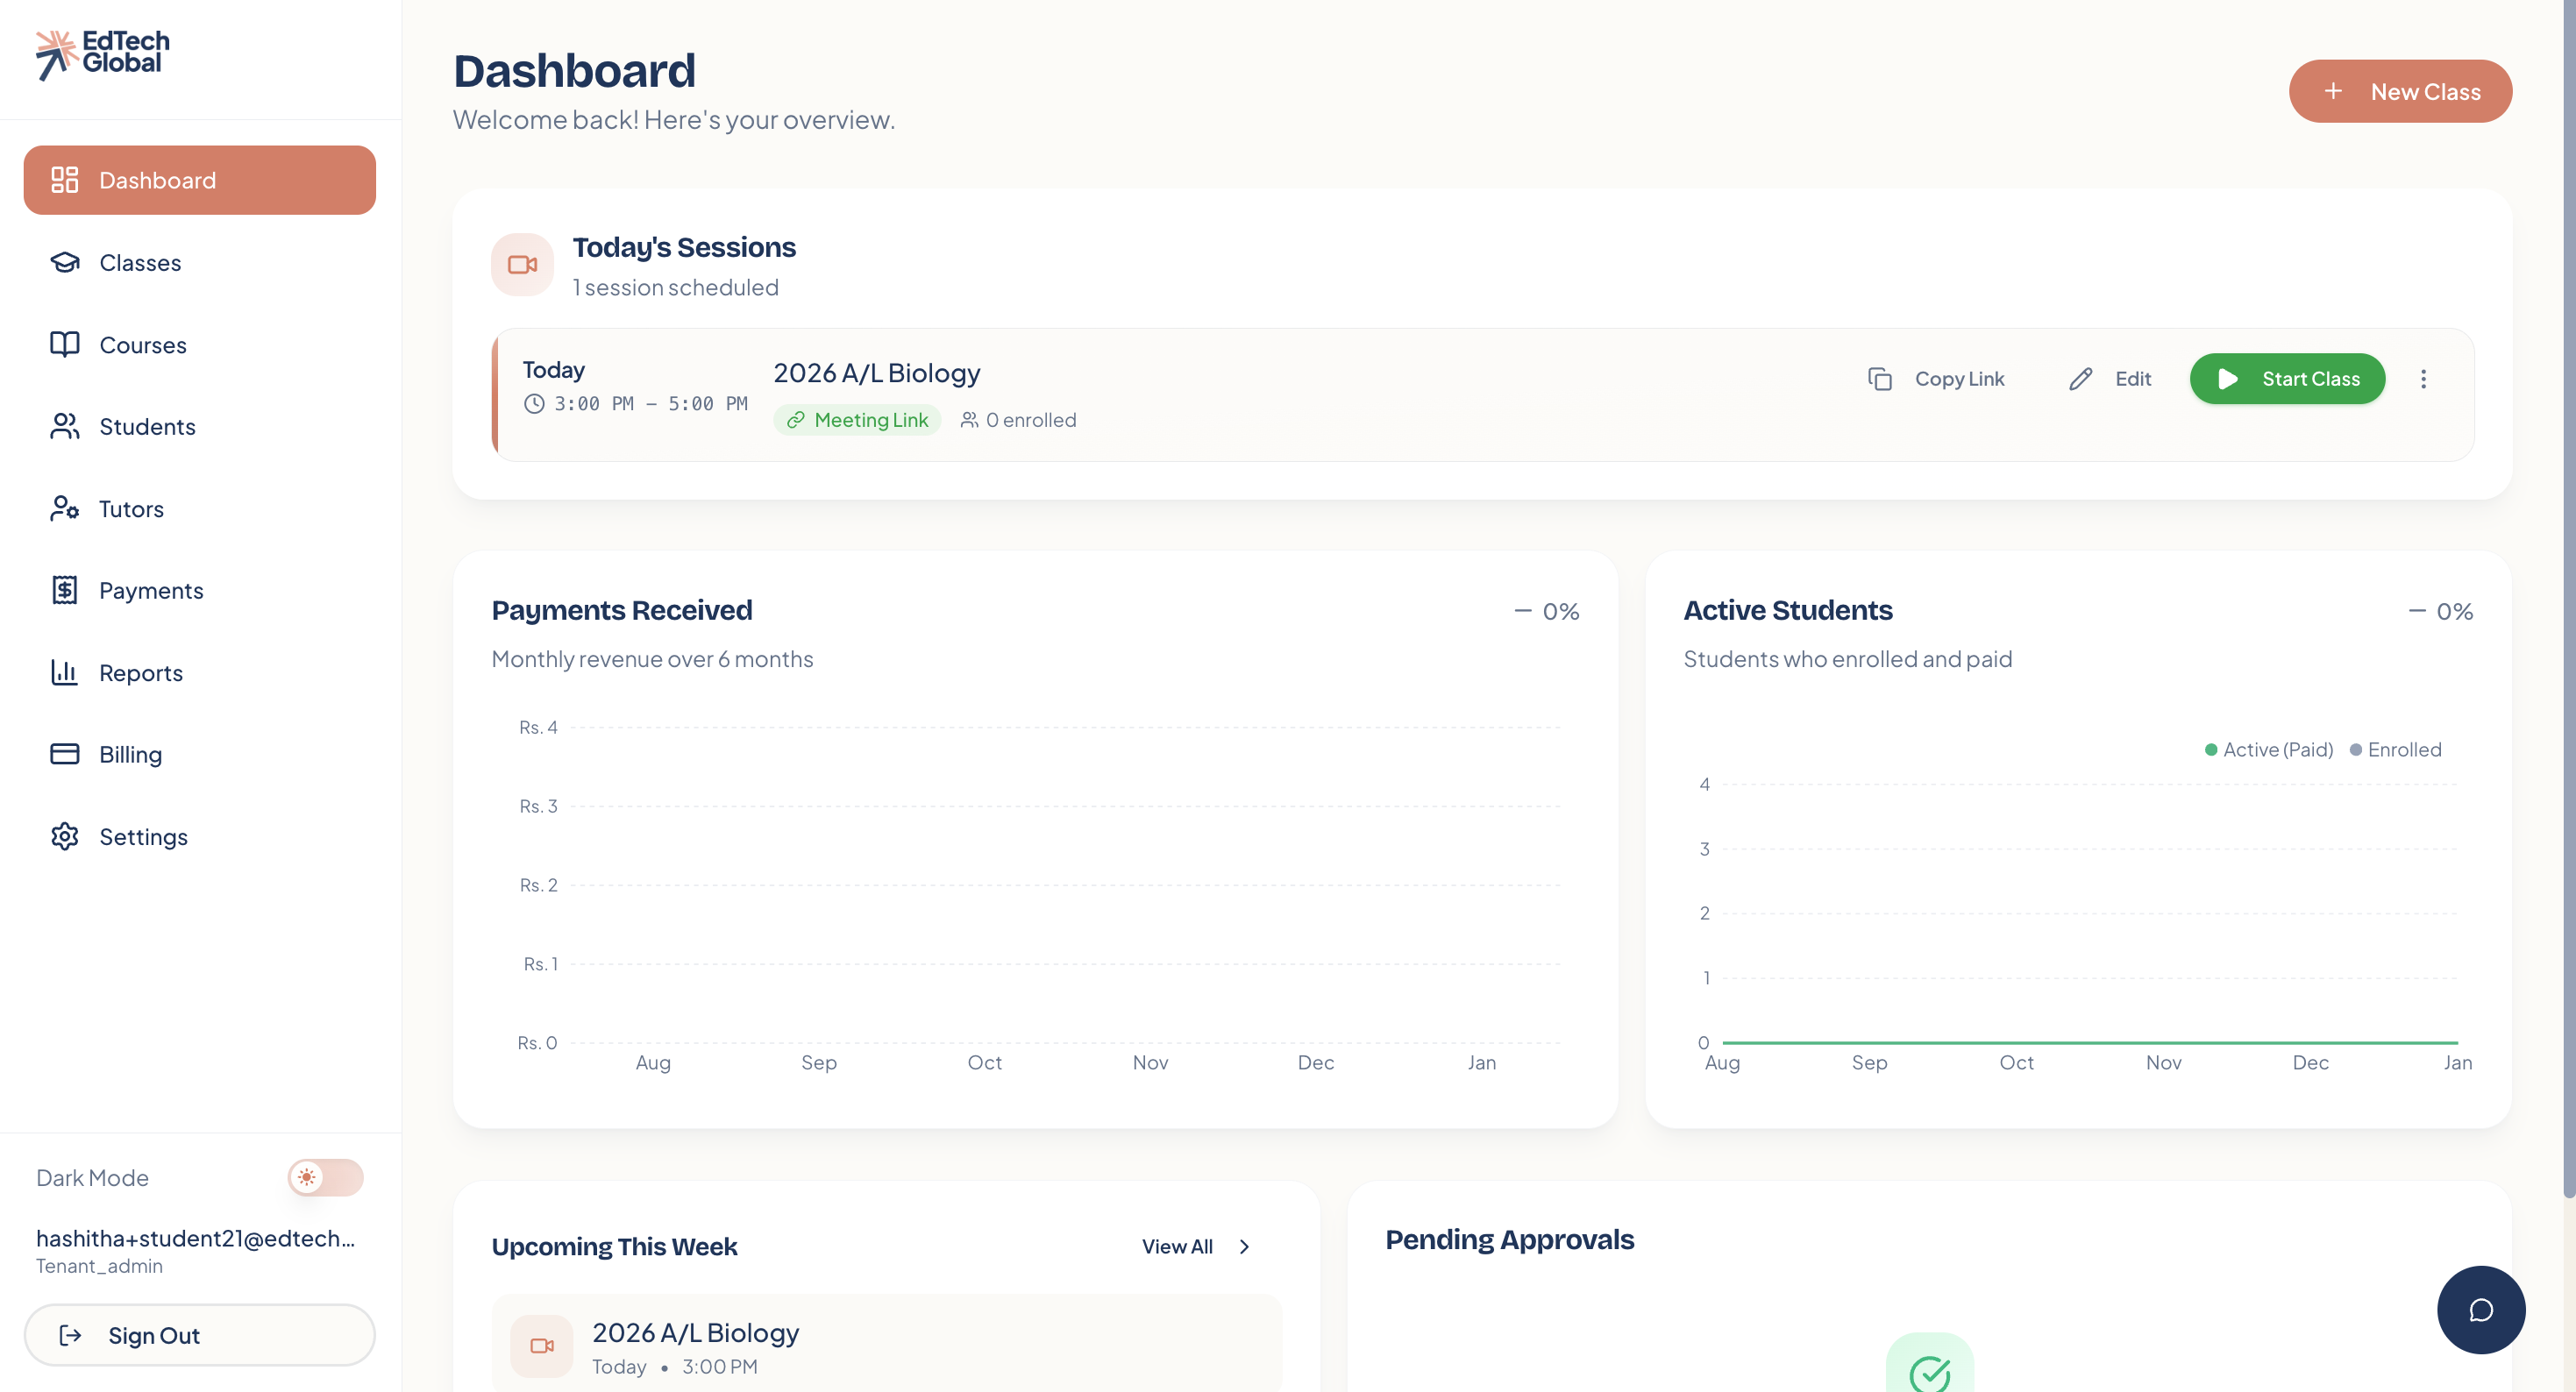The image size is (2576, 1392).
Task: Go to Payments in the sidebar
Action: [x=151, y=591]
